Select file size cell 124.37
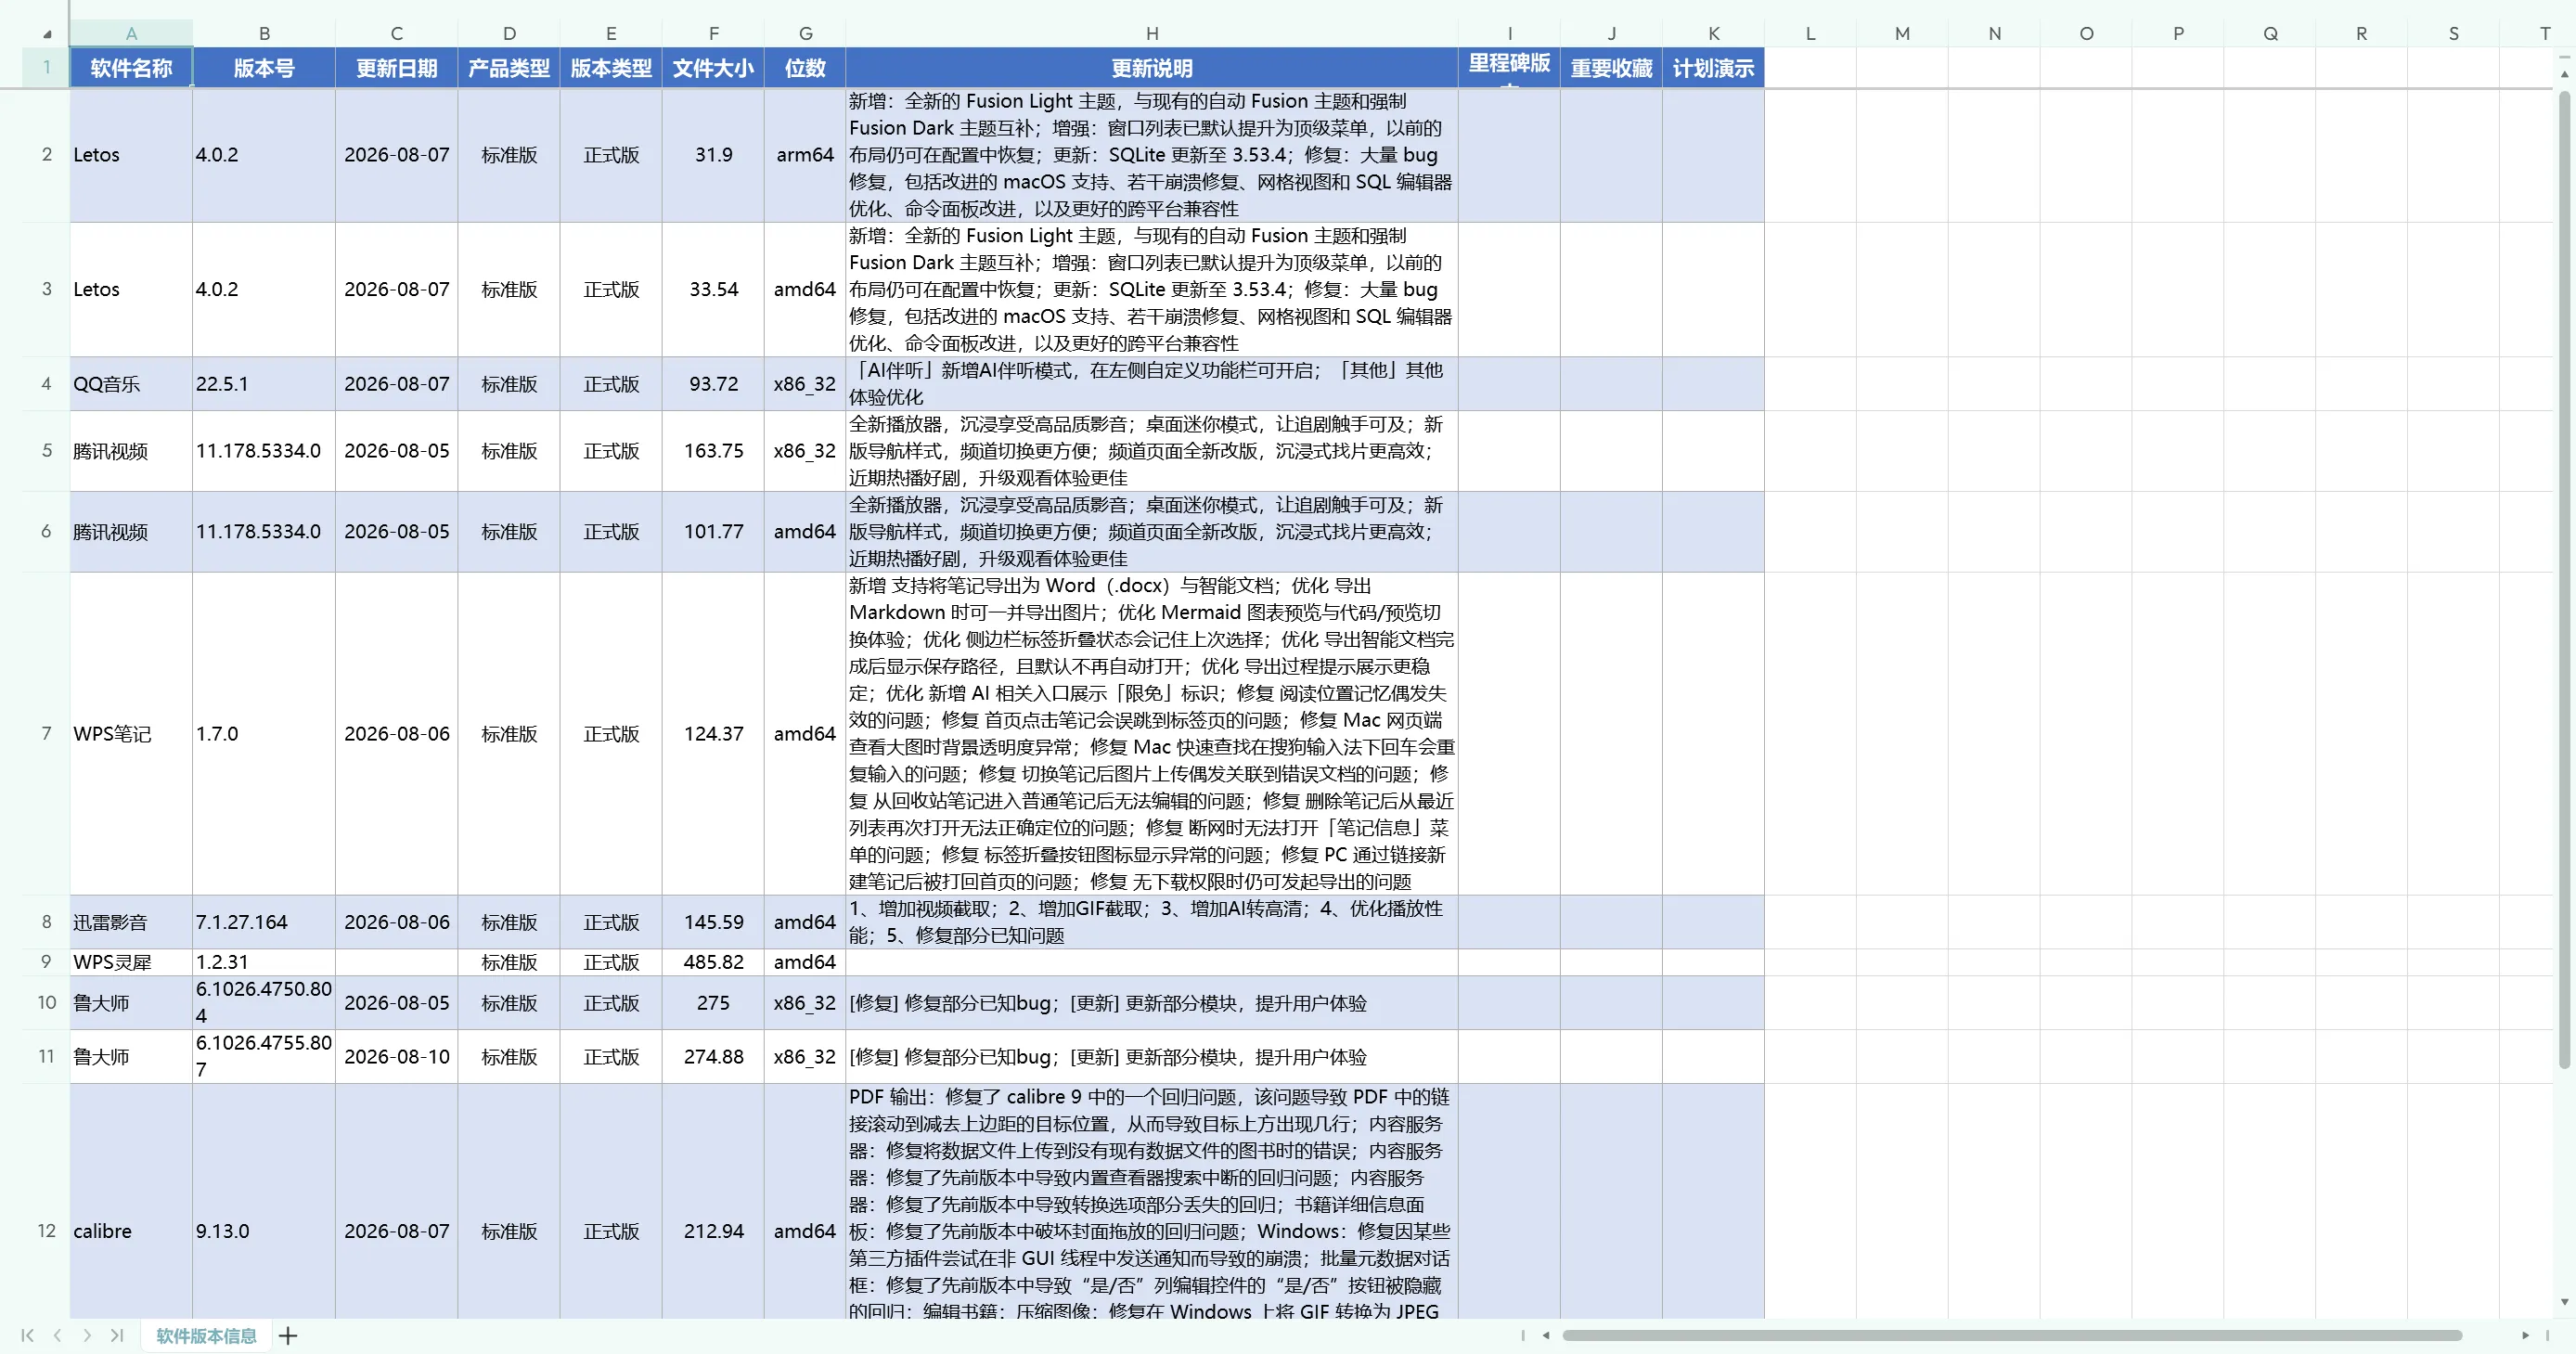 (x=713, y=733)
